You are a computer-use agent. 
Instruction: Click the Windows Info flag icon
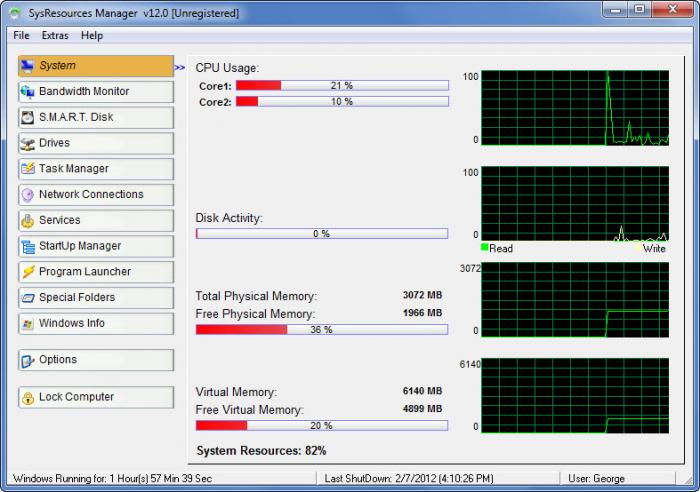28,324
